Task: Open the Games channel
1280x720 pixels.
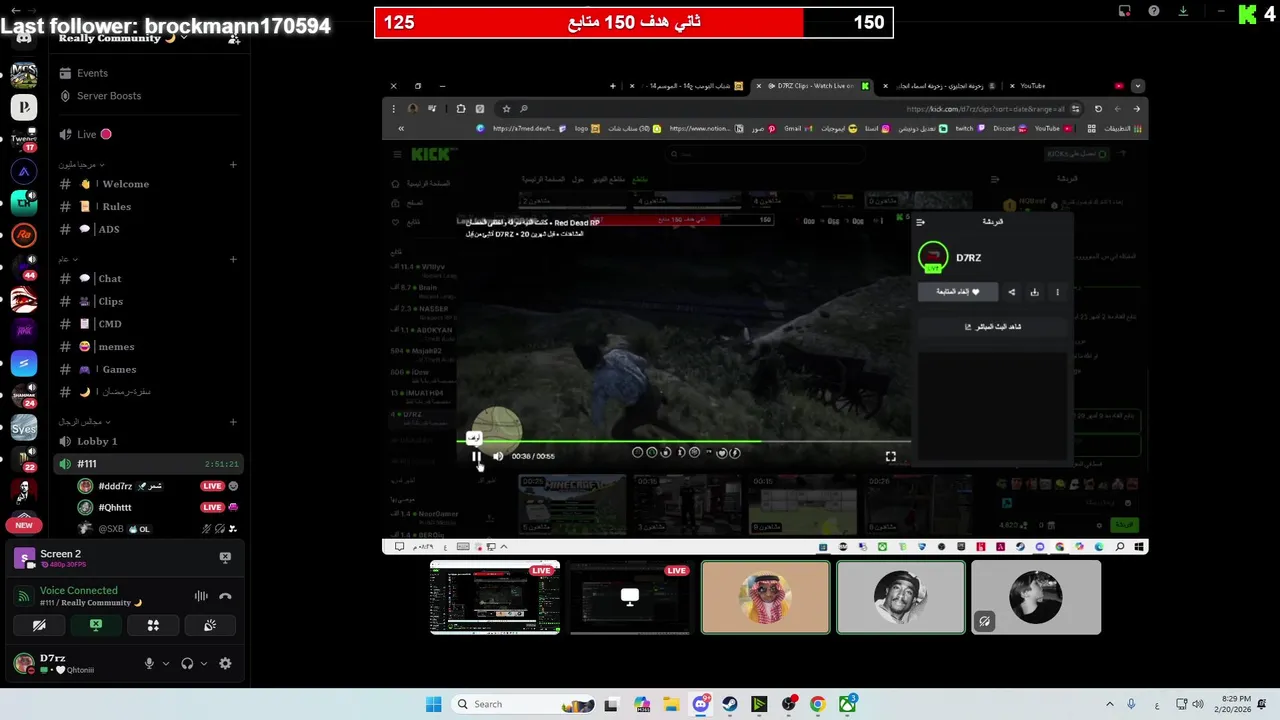Action: [148, 369]
